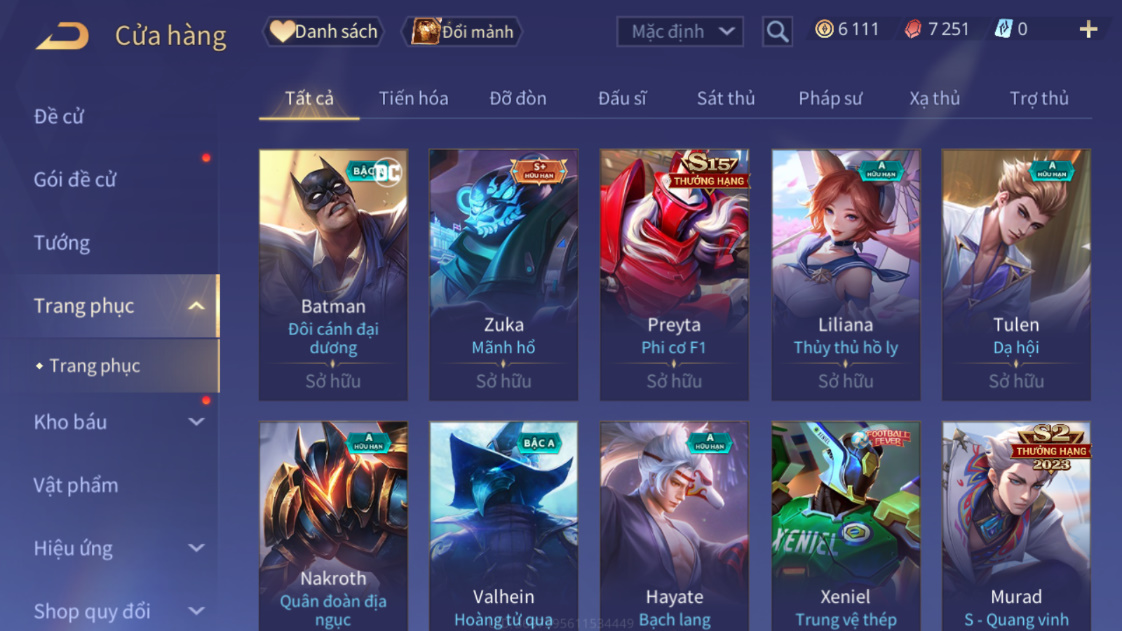Click the red ruby currency icon
The width and height of the screenshot is (1122, 631).
click(913, 29)
